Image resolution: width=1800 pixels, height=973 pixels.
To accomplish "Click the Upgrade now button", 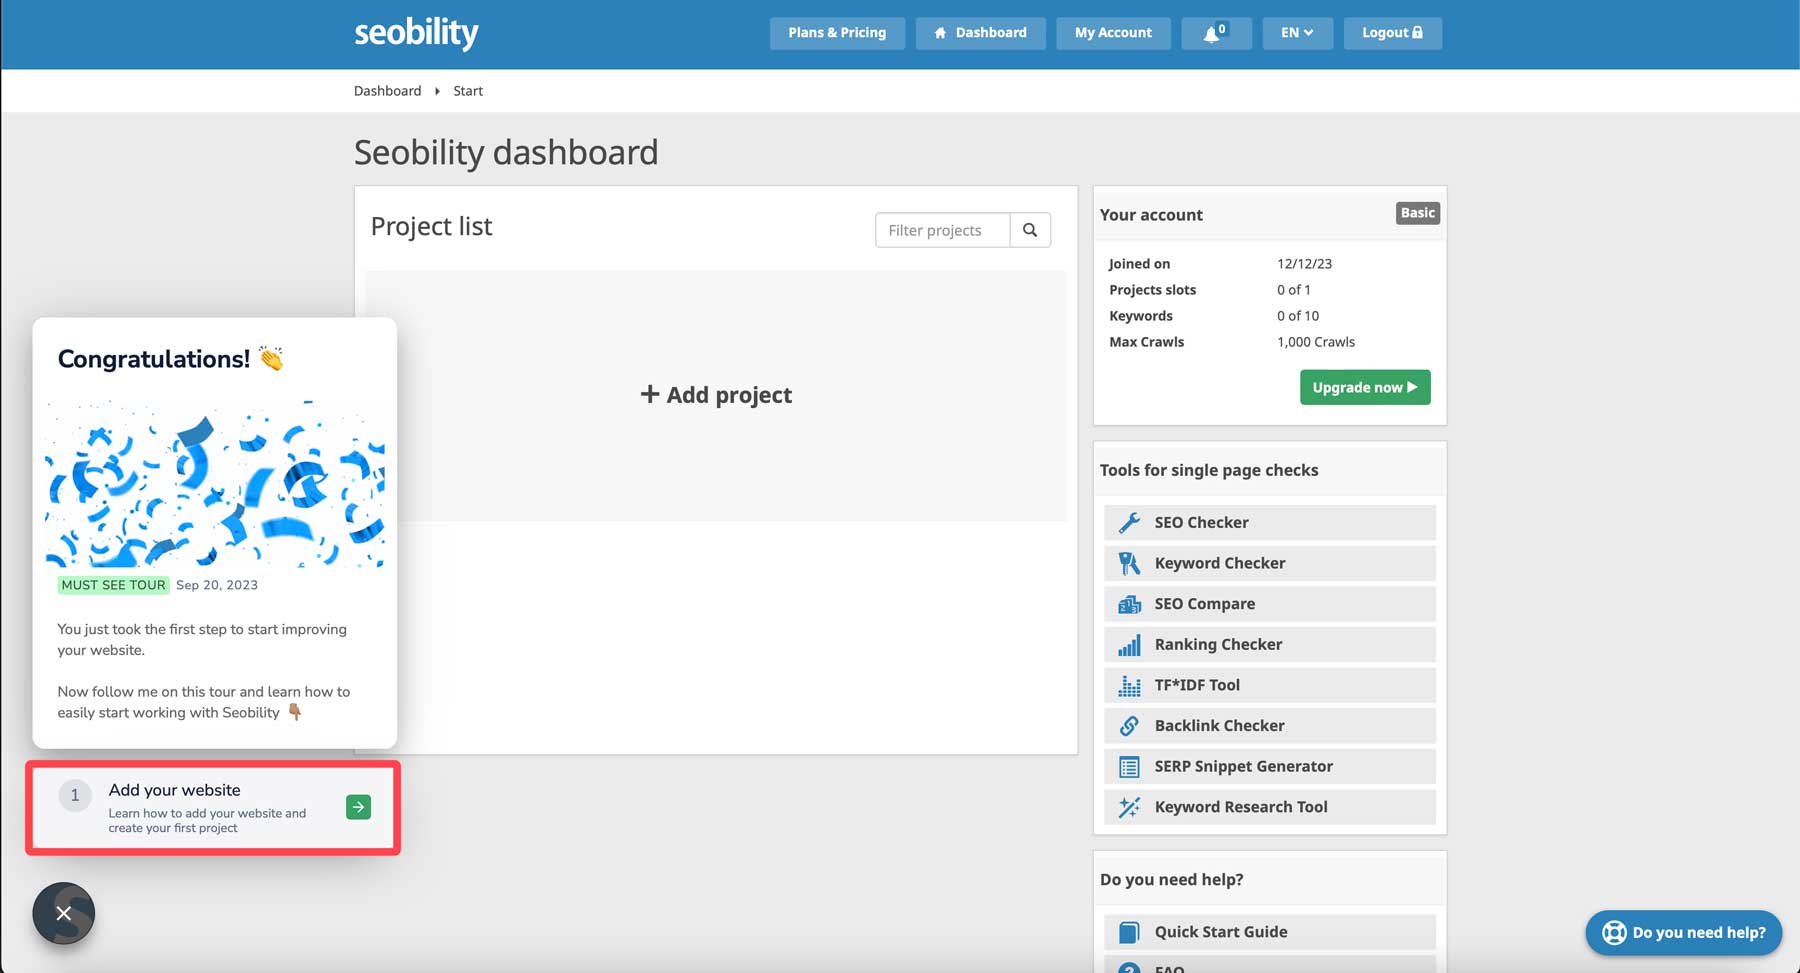I will (x=1364, y=387).
